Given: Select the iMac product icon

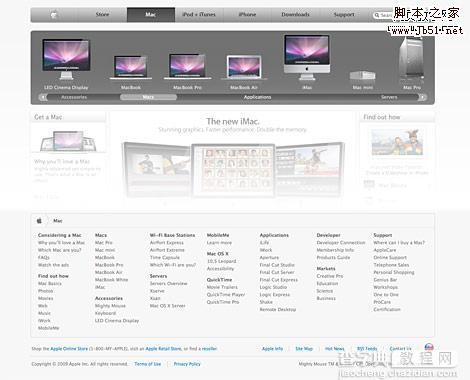Looking at the screenshot, I should pyautogui.click(x=307, y=58).
